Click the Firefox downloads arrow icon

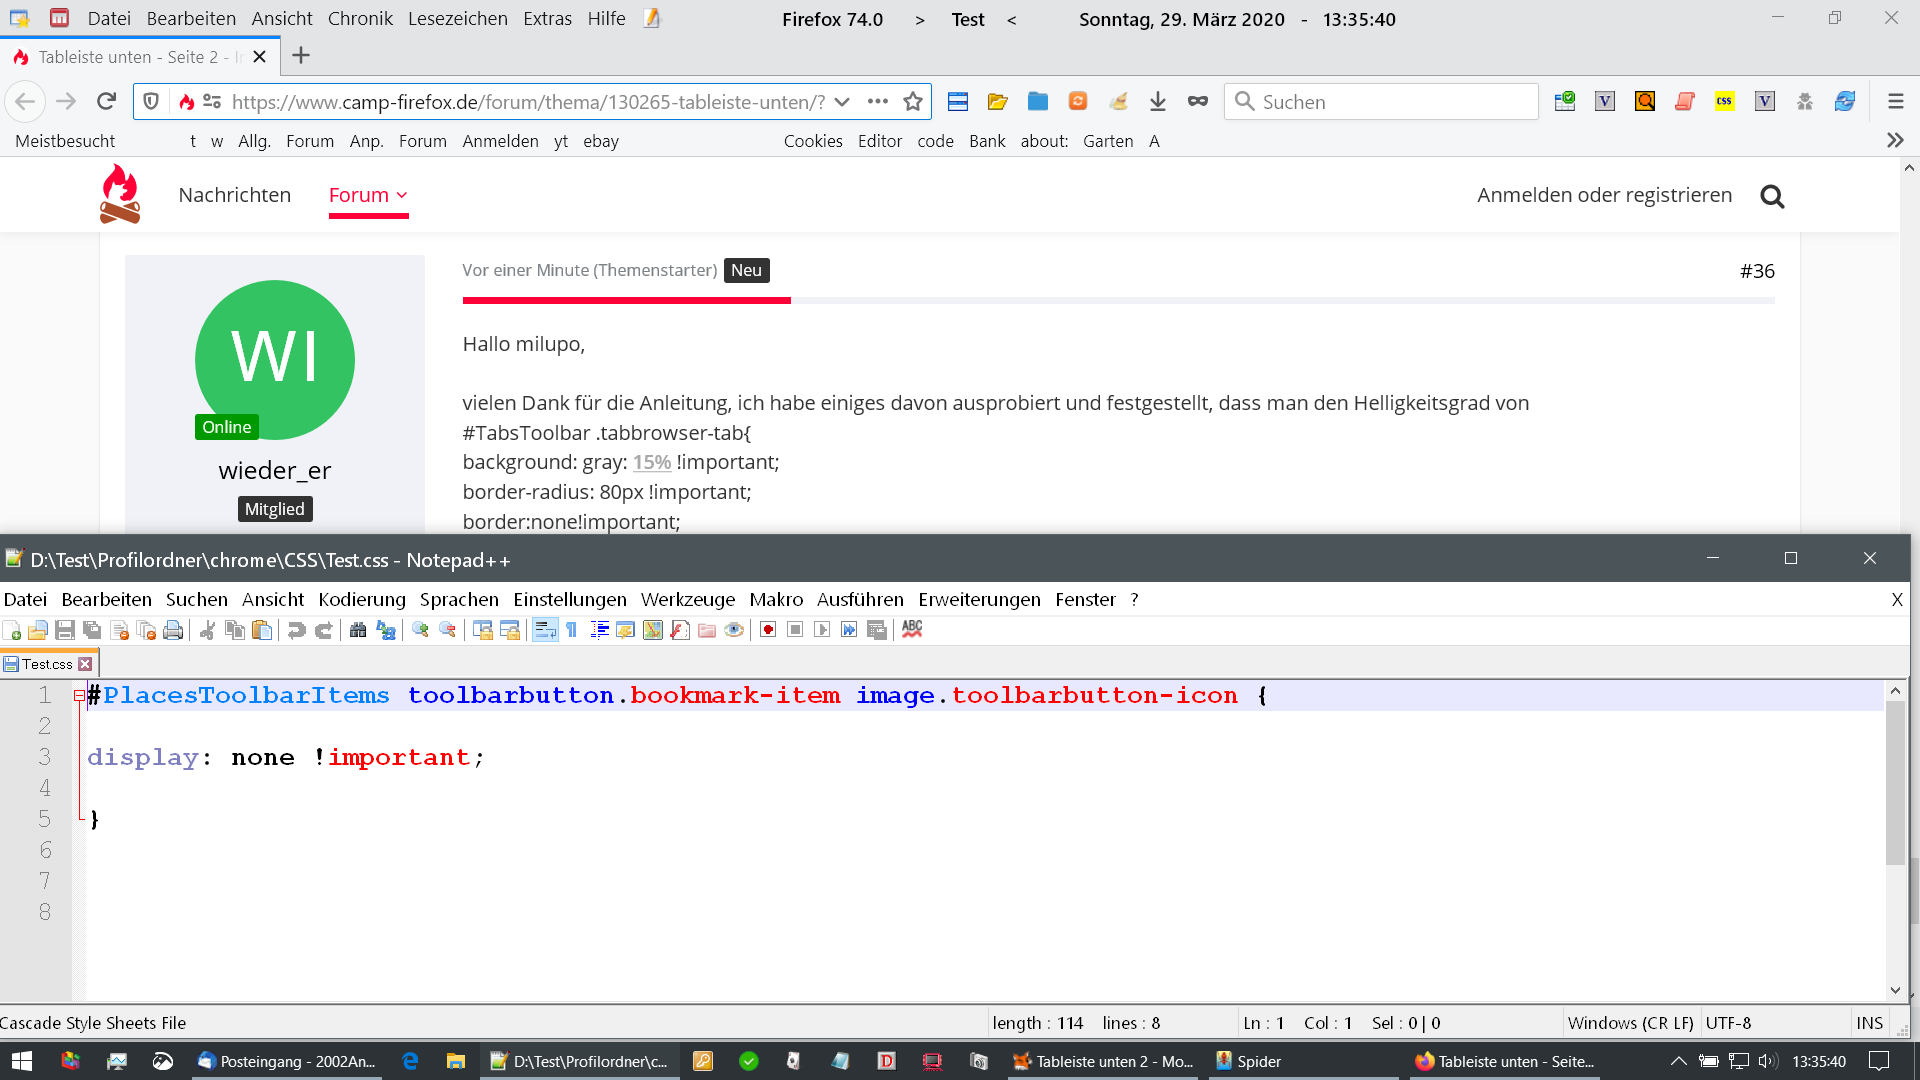1158,101
